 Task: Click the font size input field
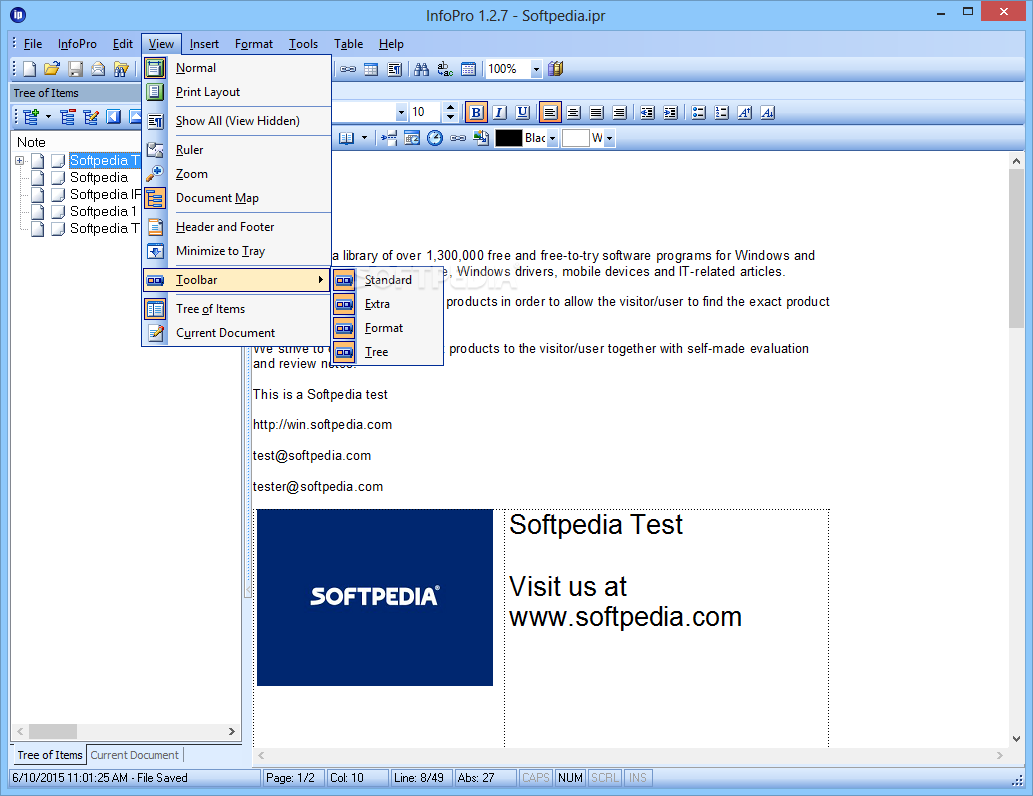coord(426,113)
